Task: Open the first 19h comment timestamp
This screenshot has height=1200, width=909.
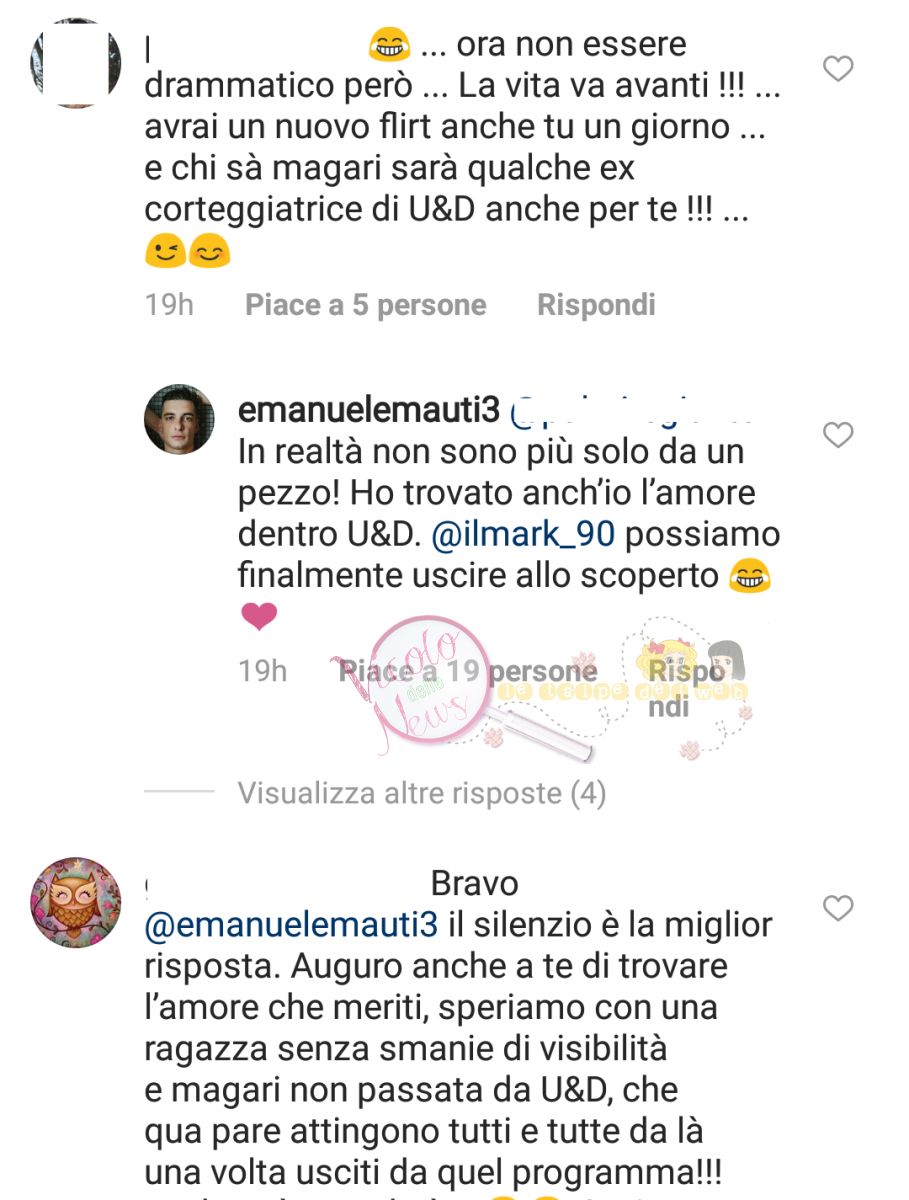Action: [169, 305]
